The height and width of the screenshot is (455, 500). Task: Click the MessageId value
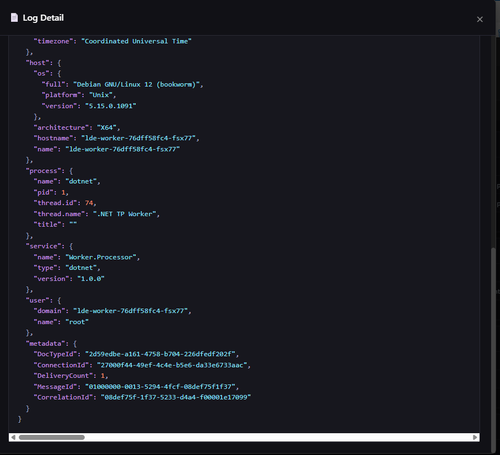[160, 387]
